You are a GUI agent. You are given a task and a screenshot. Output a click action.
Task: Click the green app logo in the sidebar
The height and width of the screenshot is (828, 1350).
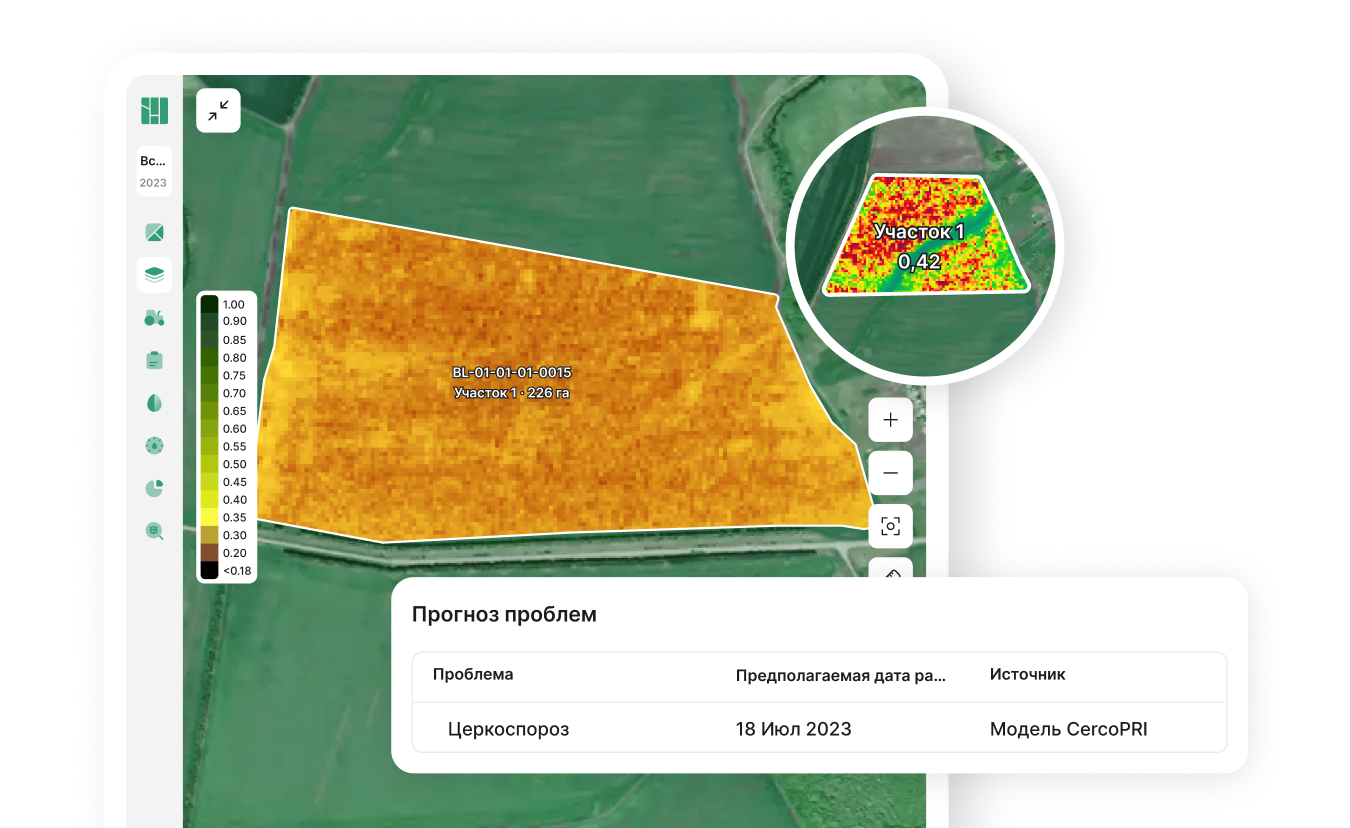tap(154, 110)
